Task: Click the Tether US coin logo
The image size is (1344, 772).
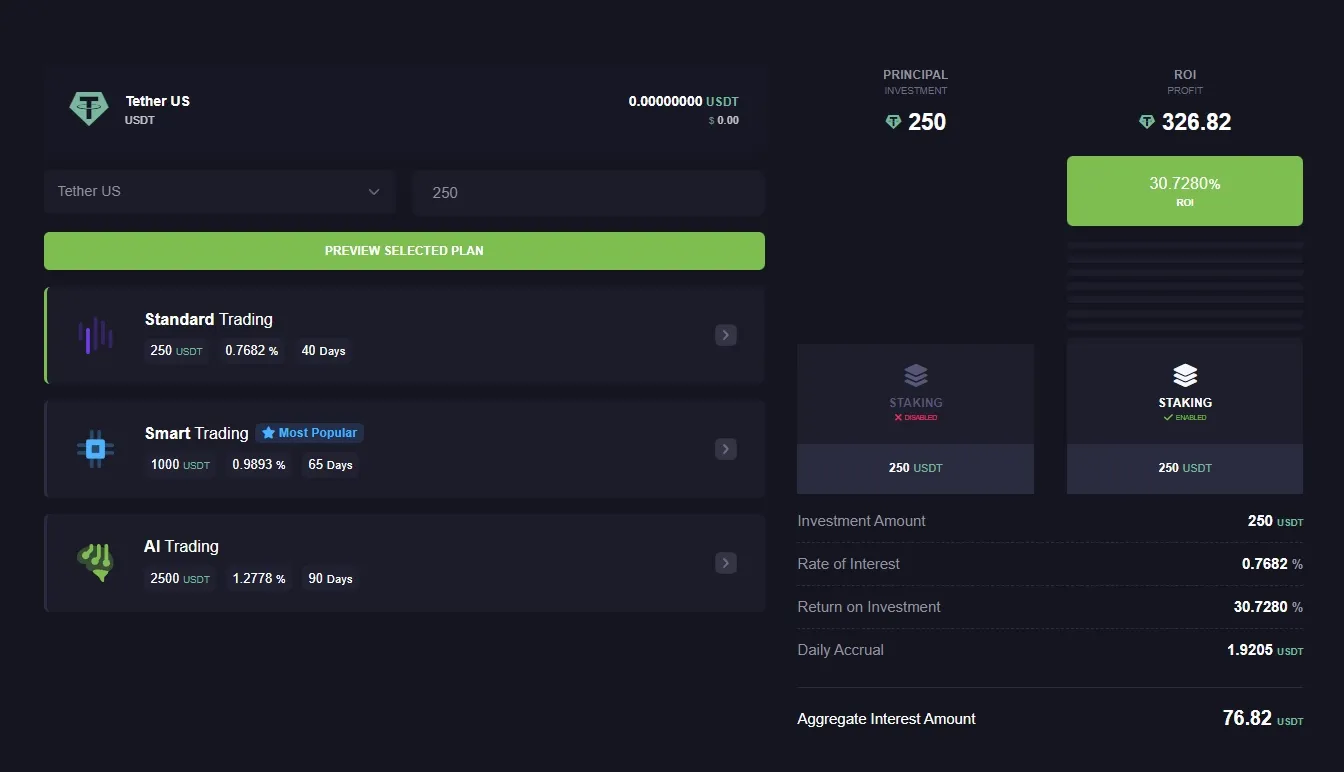Action: [88, 108]
